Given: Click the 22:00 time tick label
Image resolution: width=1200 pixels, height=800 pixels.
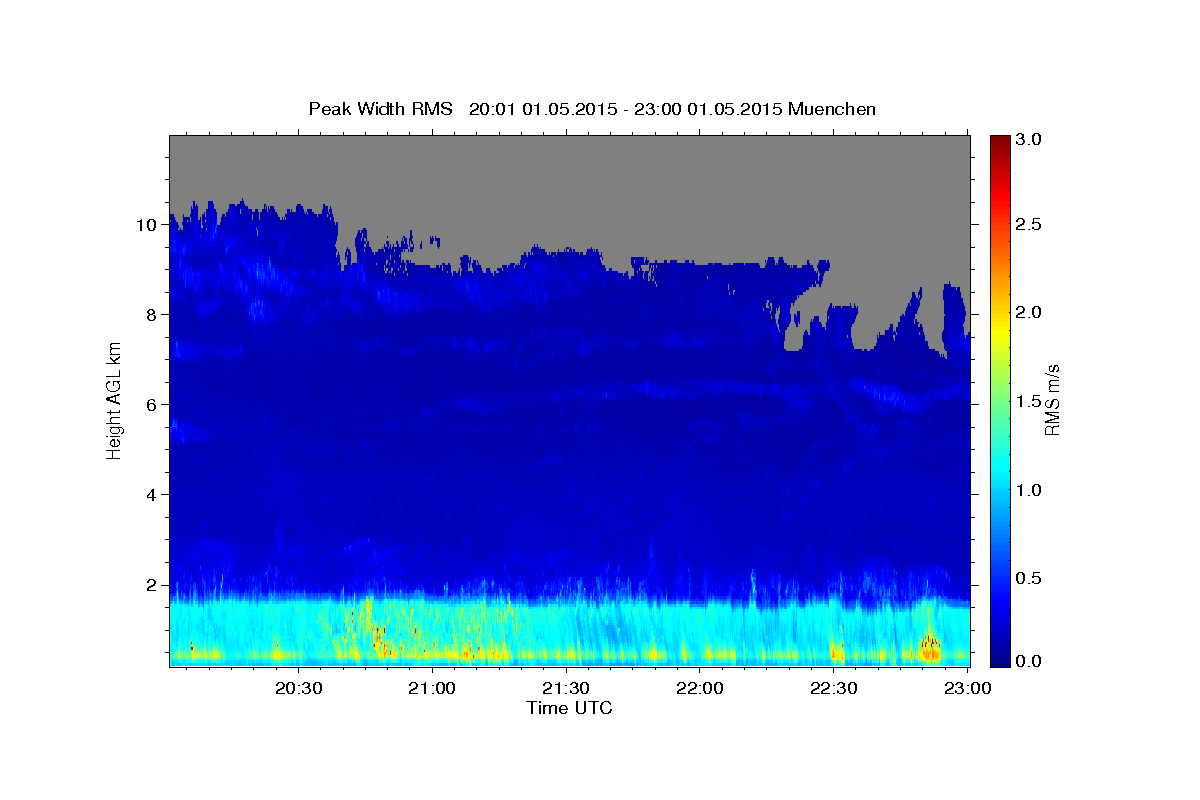Looking at the screenshot, I should (699, 688).
